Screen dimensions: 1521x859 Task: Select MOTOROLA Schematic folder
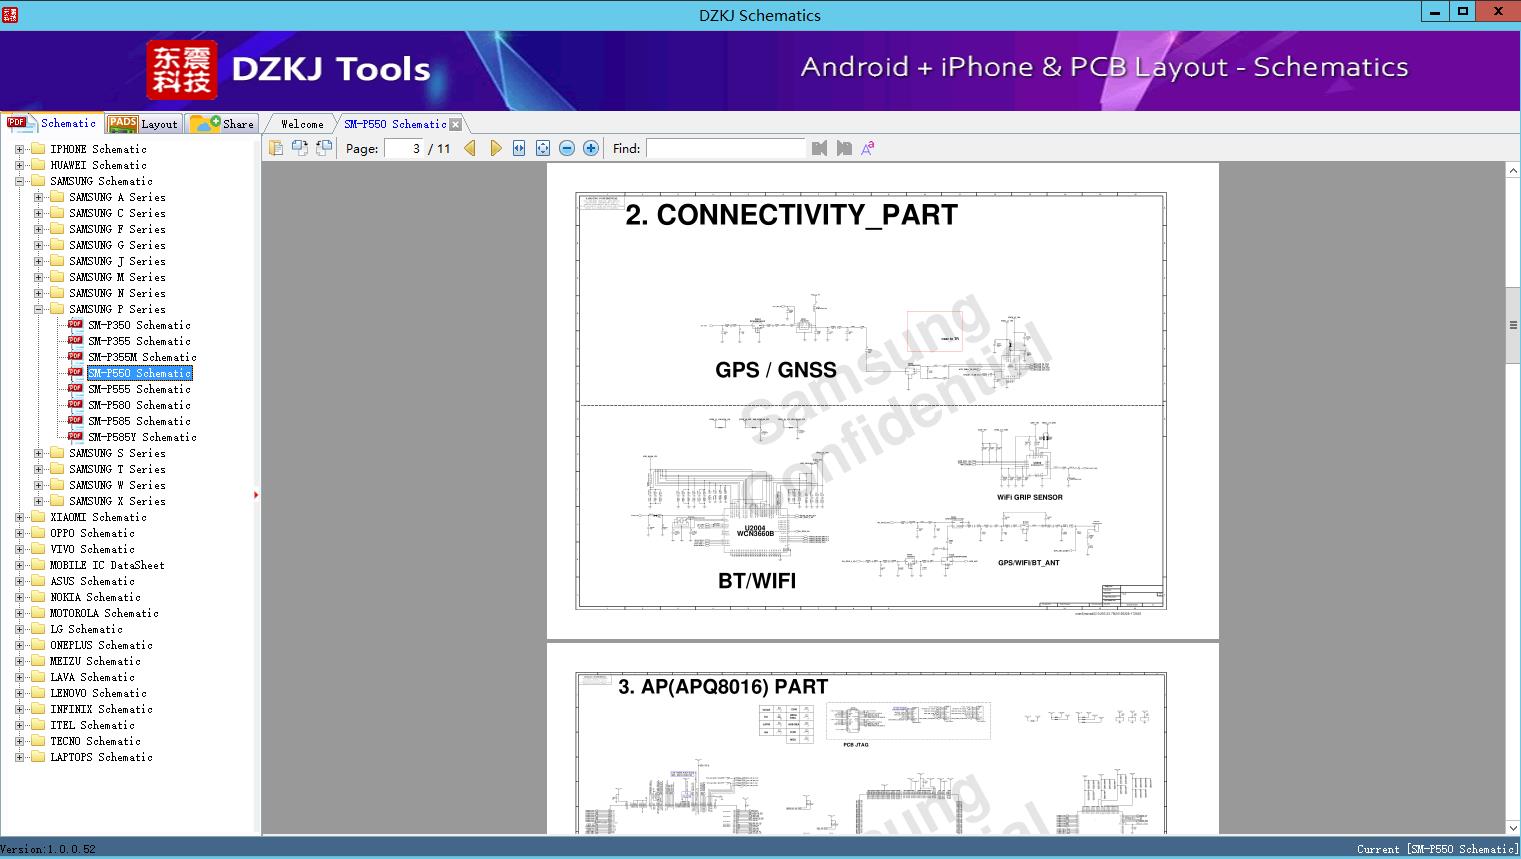104,613
